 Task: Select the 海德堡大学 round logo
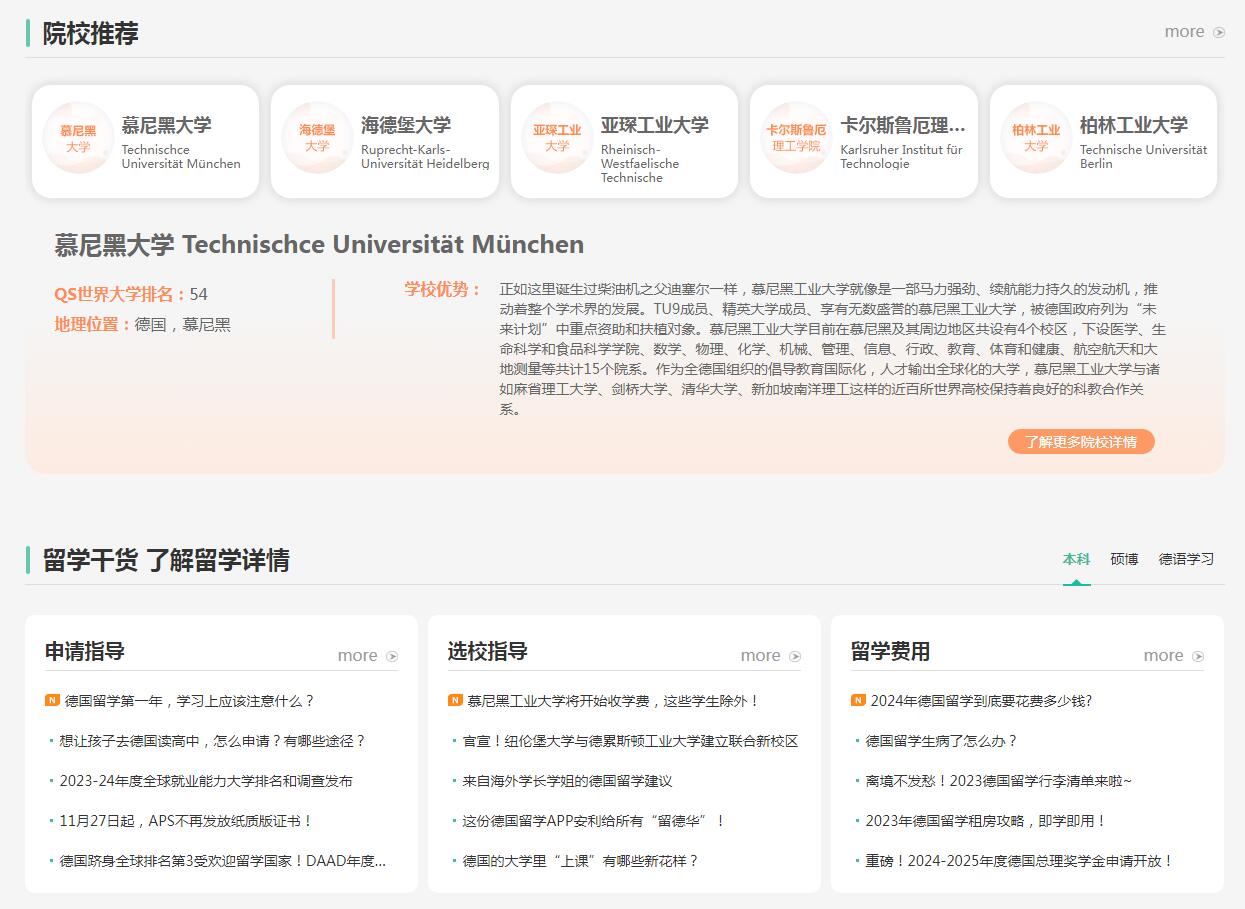(x=317, y=138)
